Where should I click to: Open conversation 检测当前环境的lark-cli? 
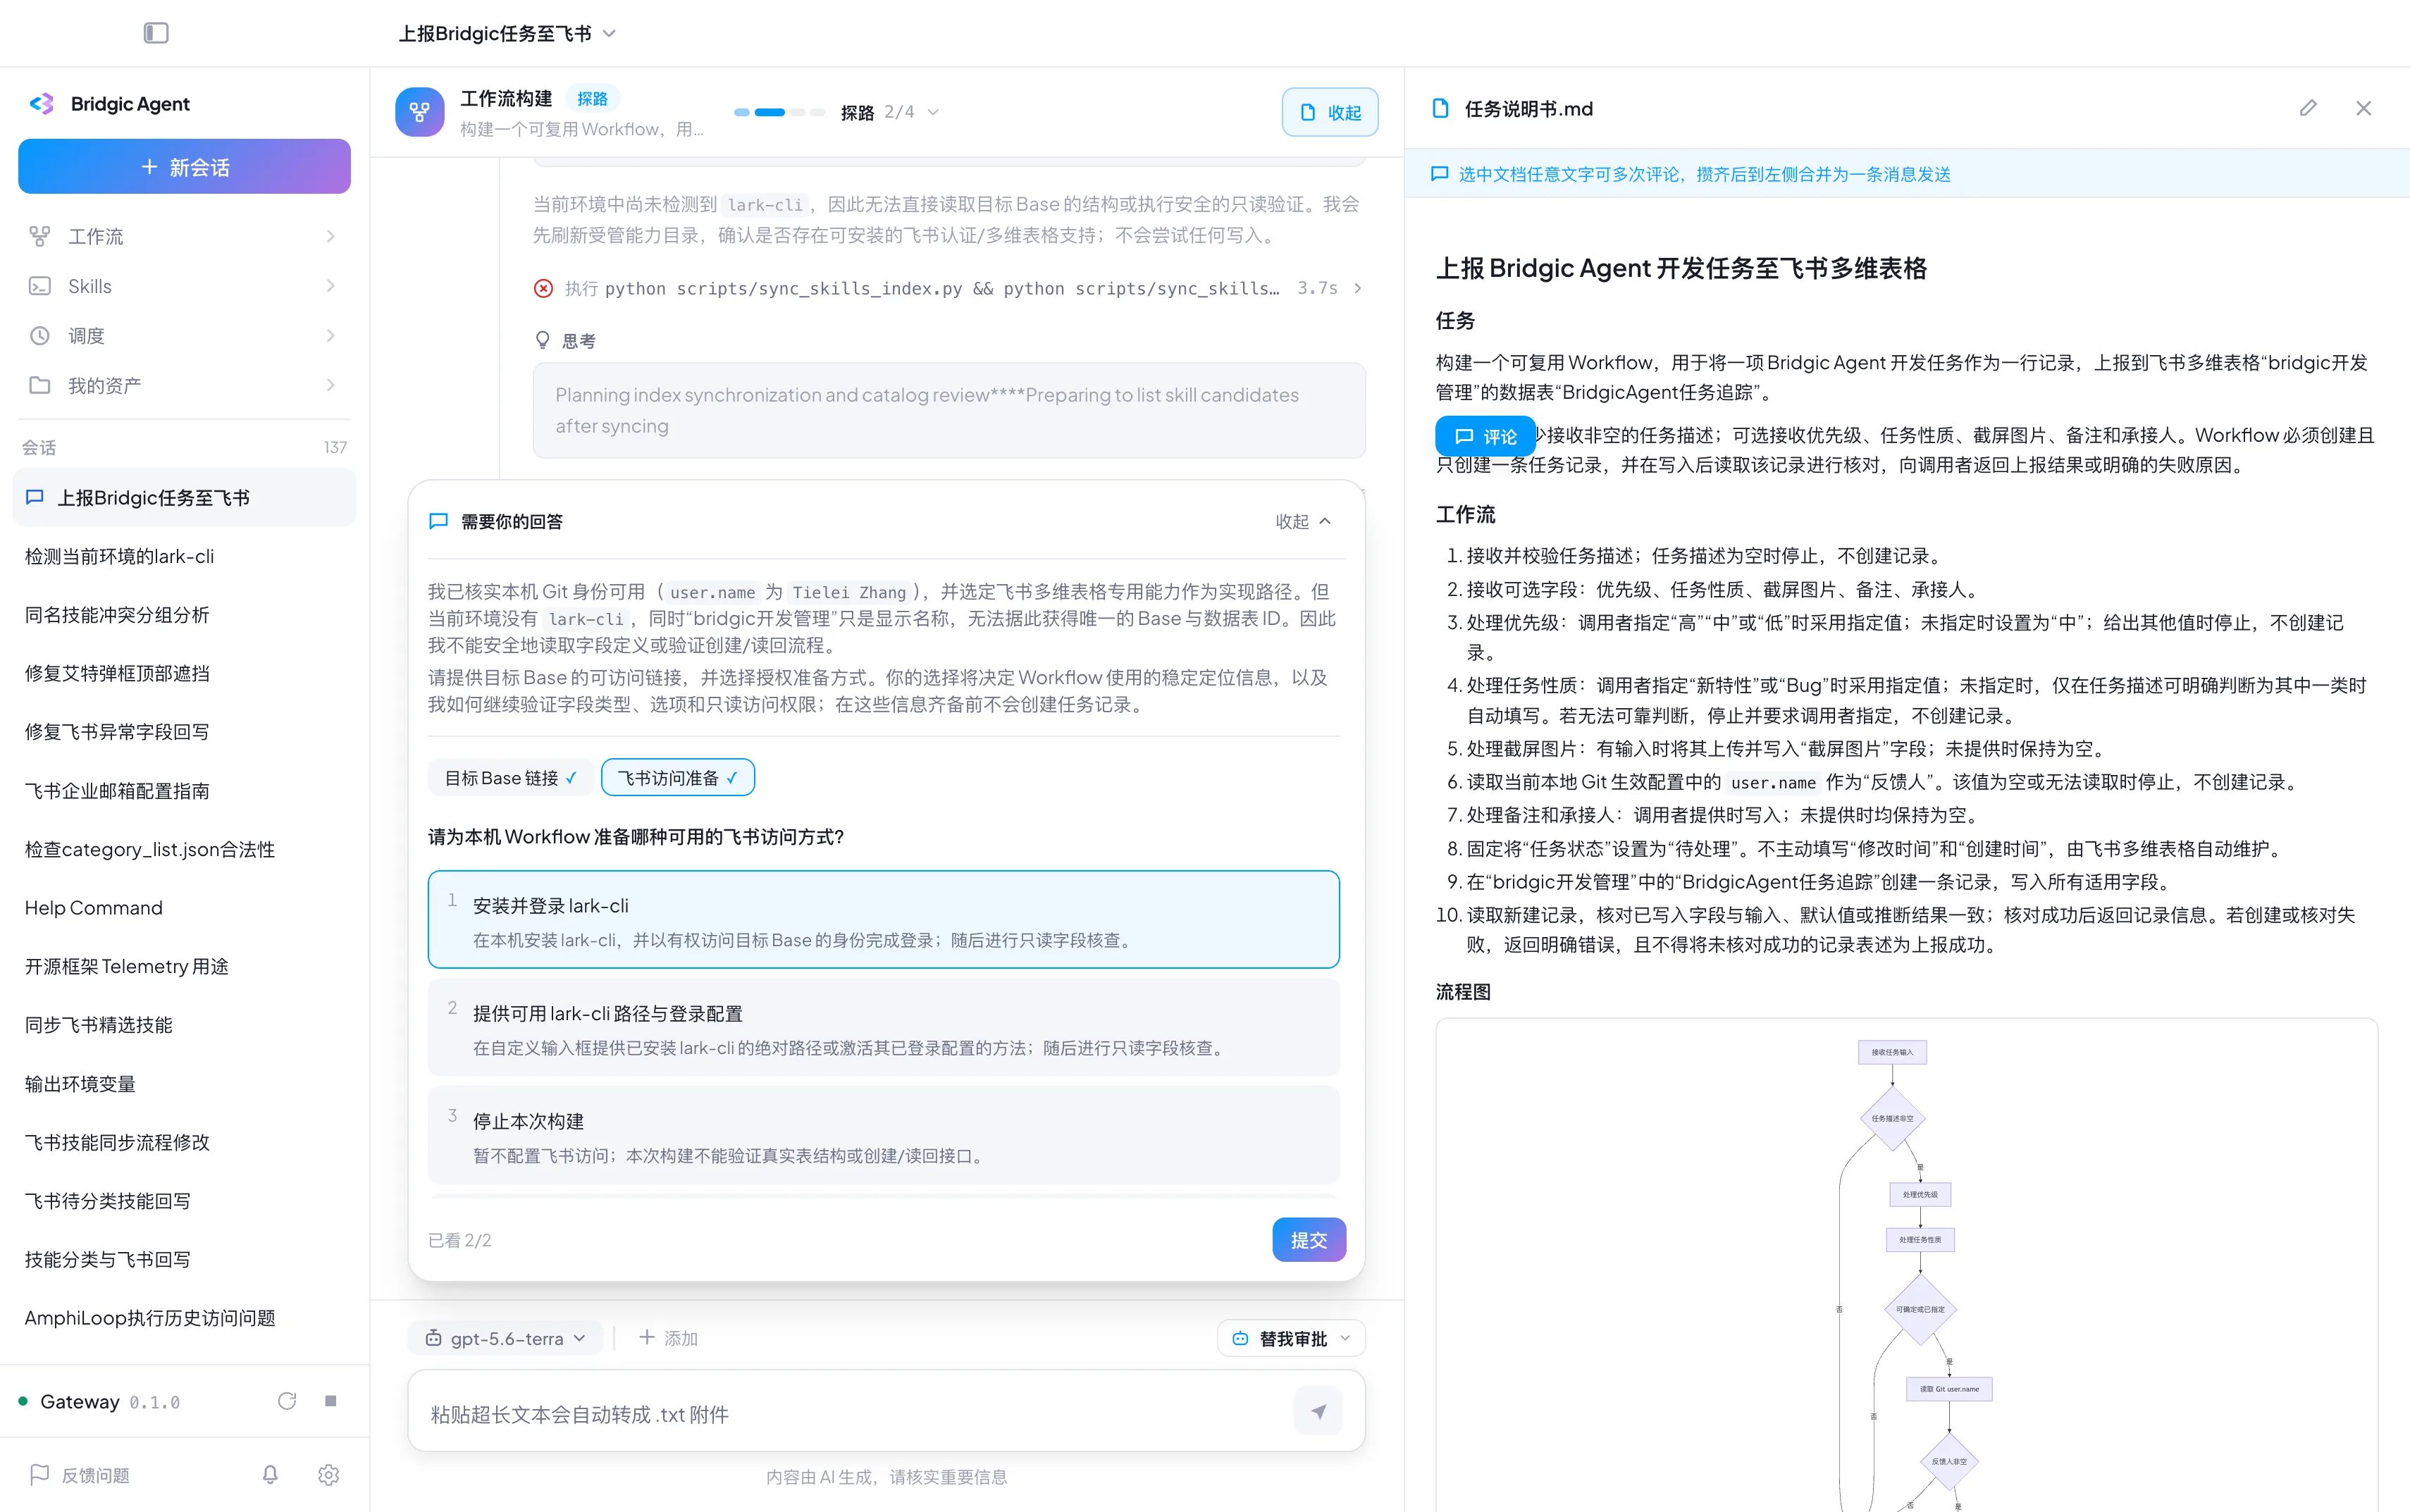pyautogui.click(x=184, y=557)
